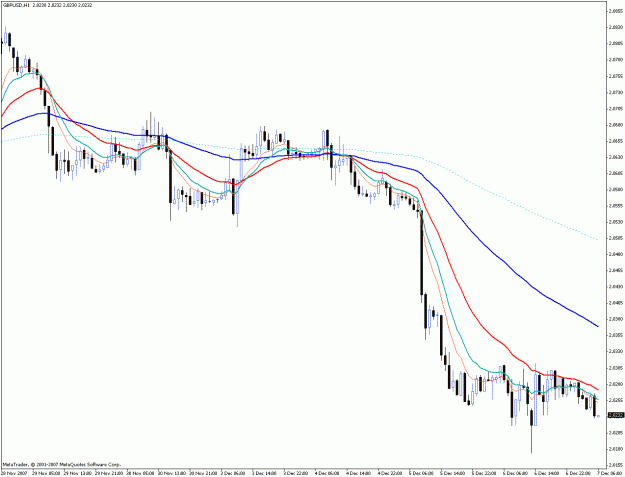This screenshot has height=477, width=625.
Task: Click the black current price label on price axis
Action: tap(616, 415)
